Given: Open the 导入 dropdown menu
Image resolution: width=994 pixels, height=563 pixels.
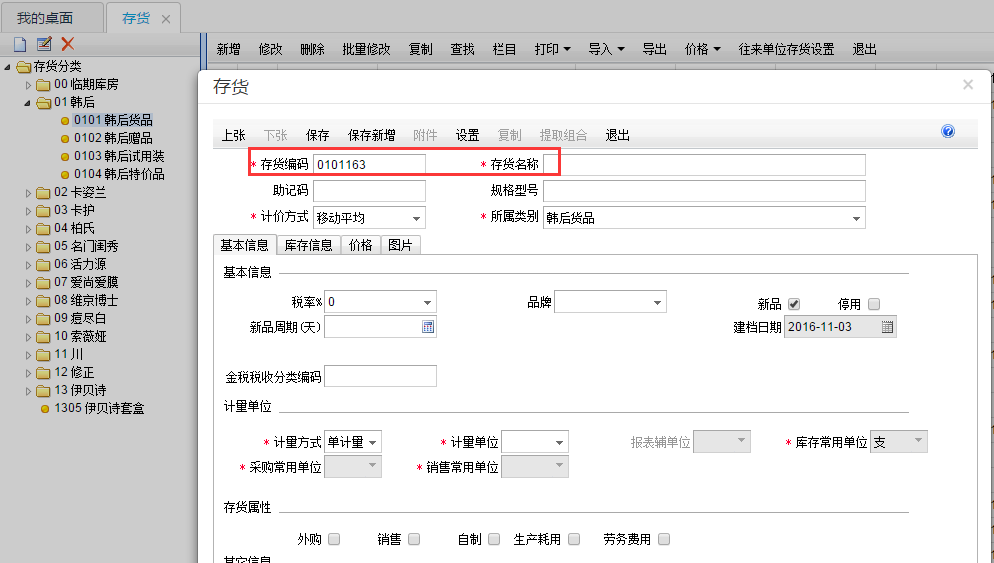Looking at the screenshot, I should click(606, 49).
